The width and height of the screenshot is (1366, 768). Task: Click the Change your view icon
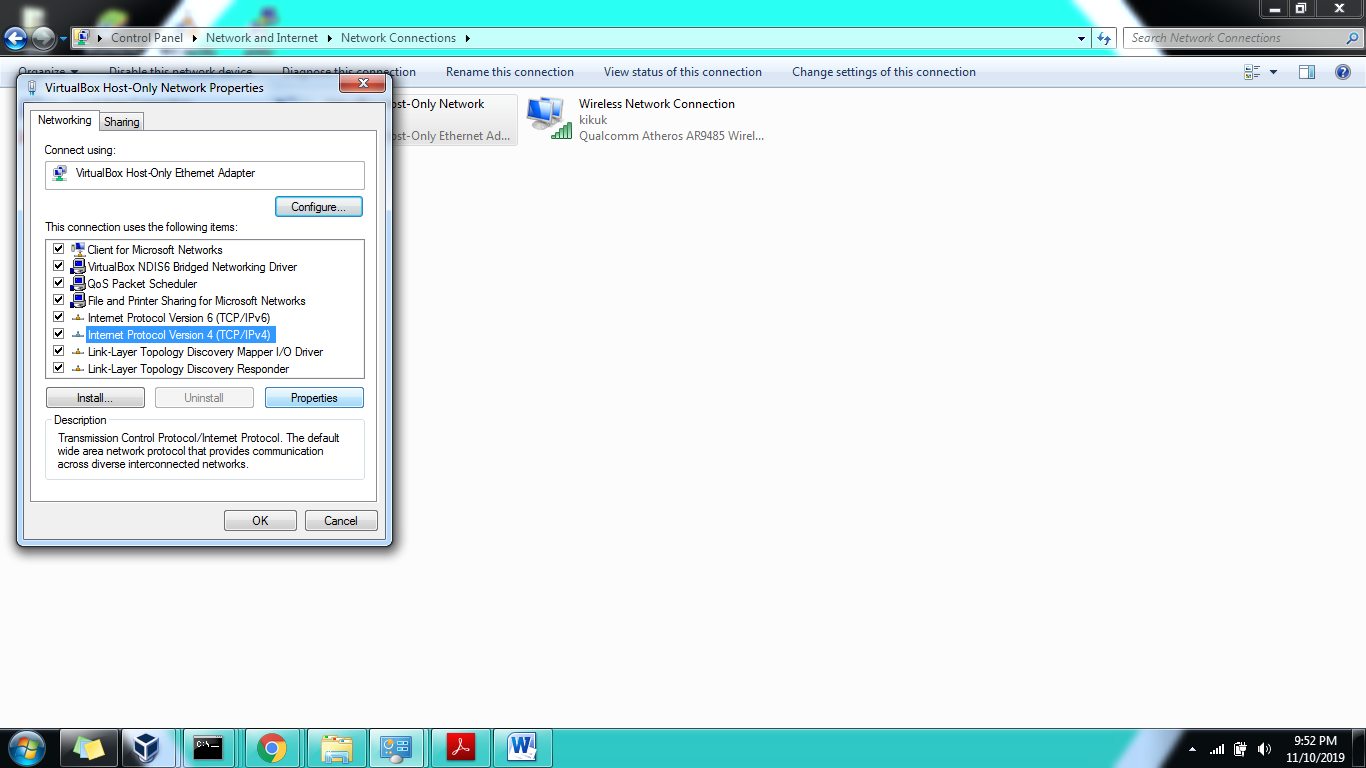click(1252, 72)
